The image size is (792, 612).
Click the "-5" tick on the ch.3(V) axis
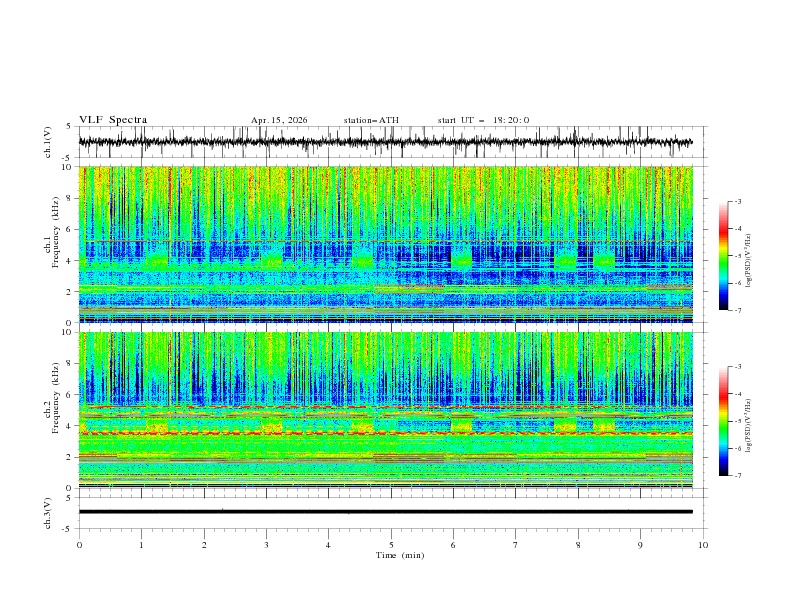coord(67,529)
